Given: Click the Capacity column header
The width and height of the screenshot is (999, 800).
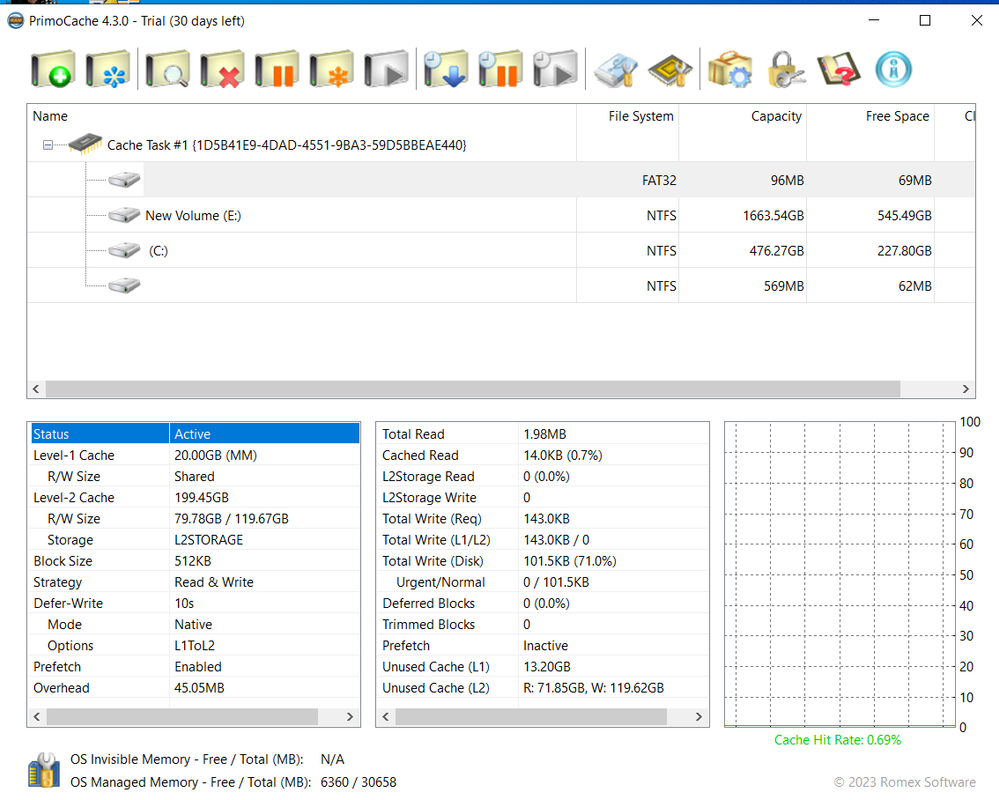Looking at the screenshot, I should click(x=743, y=116).
